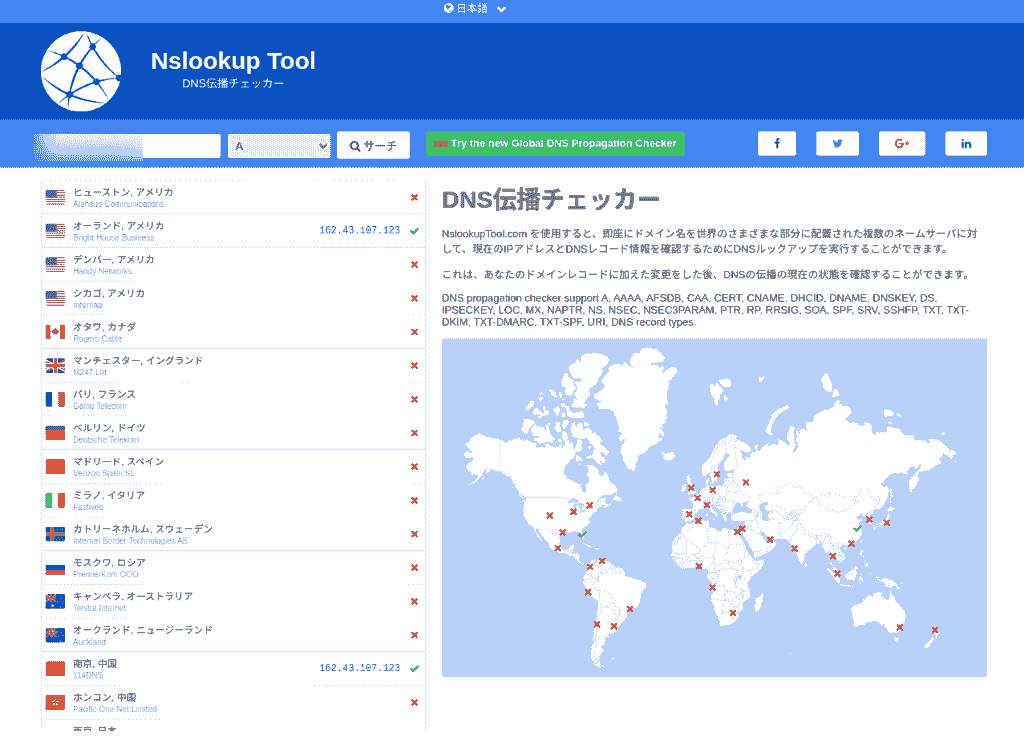Click the red X marker on South Africa

pyautogui.click(x=733, y=613)
